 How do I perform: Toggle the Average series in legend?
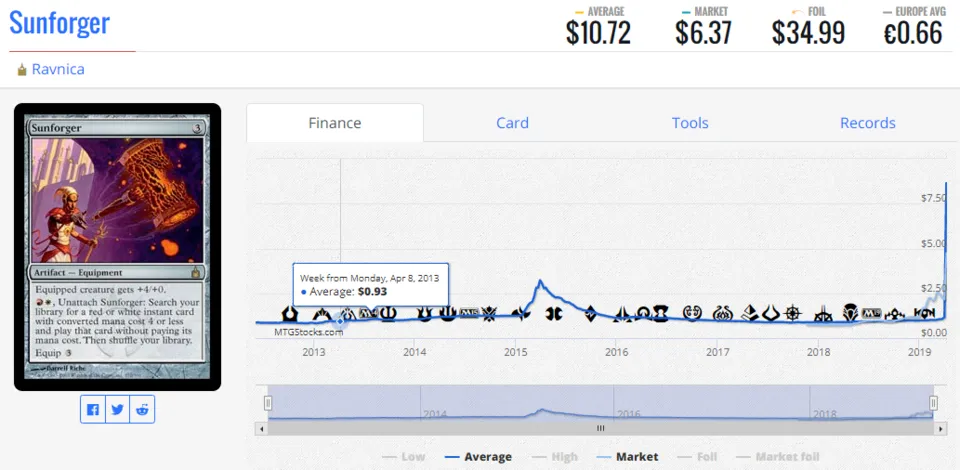pyautogui.click(x=478, y=457)
